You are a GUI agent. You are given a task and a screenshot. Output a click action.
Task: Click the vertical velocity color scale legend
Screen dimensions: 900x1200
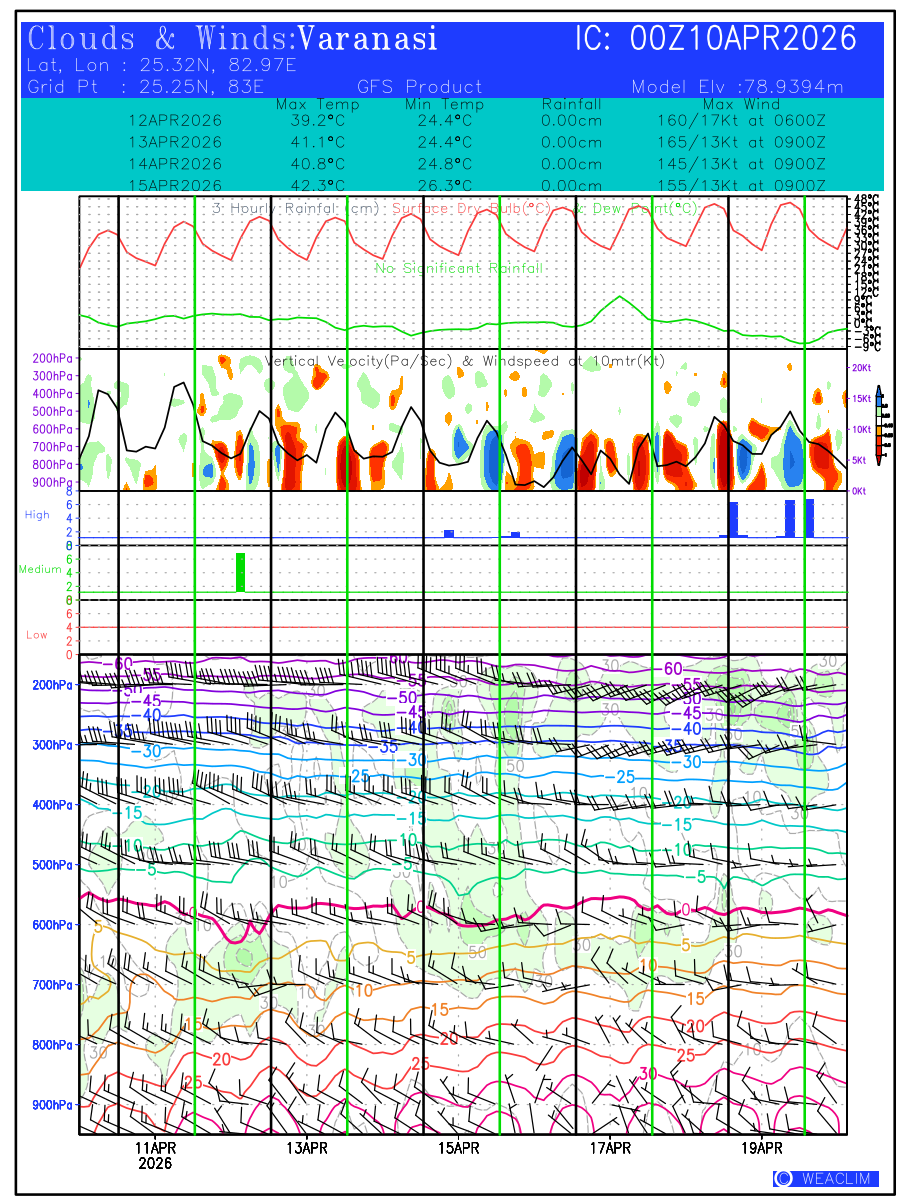[x=878, y=425]
